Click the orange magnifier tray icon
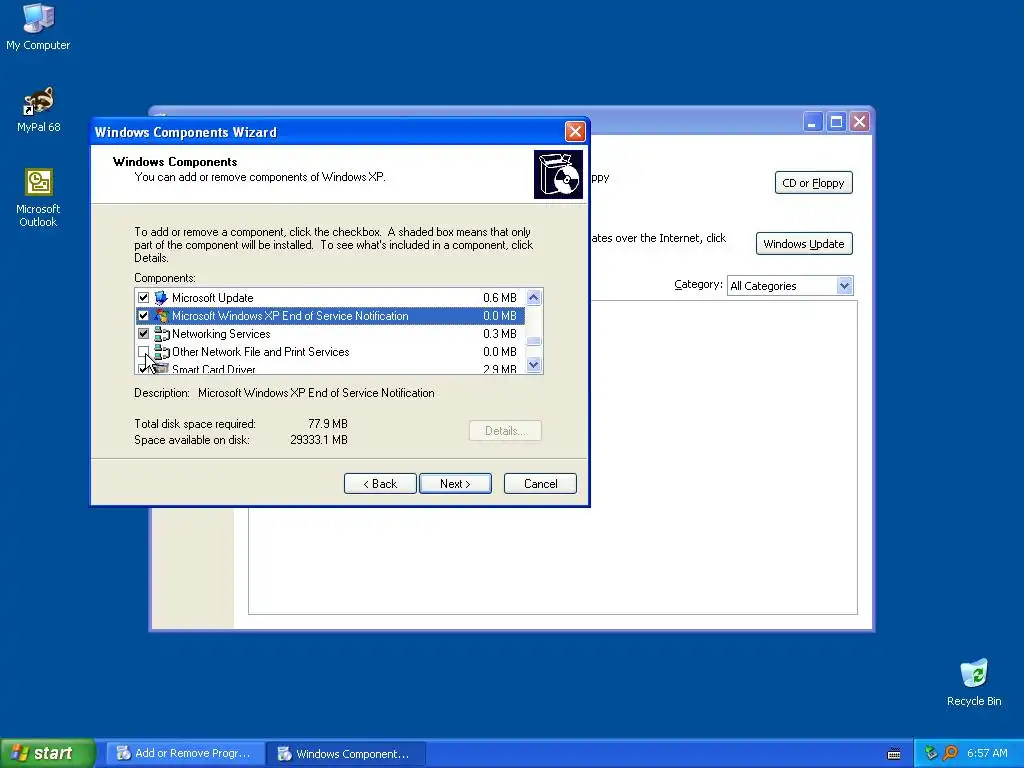Image resolution: width=1024 pixels, height=768 pixels. coord(950,753)
